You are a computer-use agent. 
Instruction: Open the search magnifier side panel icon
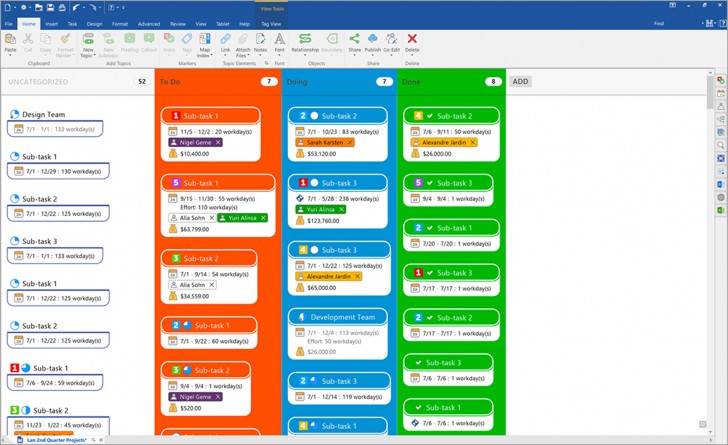point(721,145)
